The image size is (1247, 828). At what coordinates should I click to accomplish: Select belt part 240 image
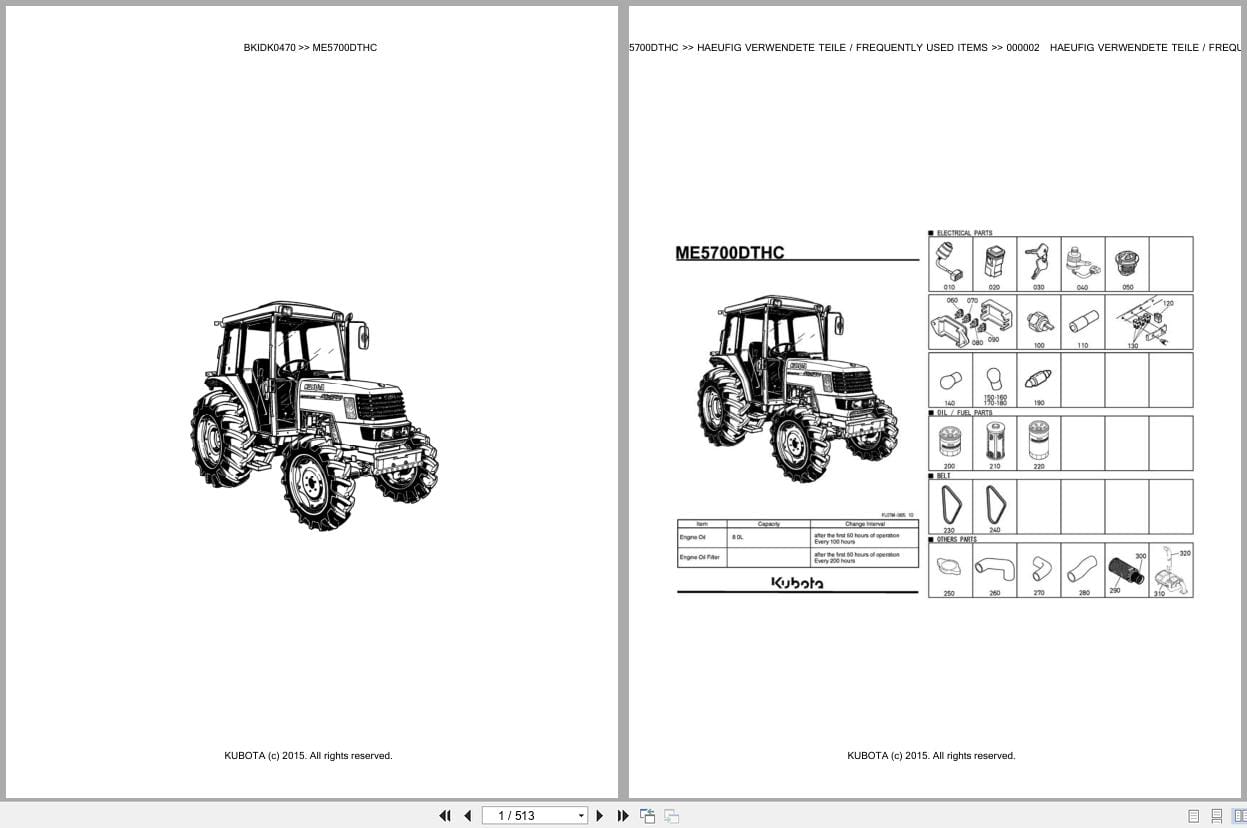(x=994, y=506)
